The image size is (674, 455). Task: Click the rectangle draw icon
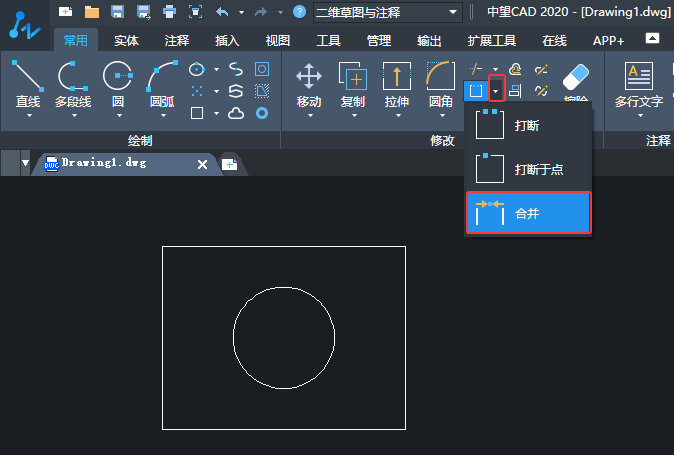click(x=197, y=113)
